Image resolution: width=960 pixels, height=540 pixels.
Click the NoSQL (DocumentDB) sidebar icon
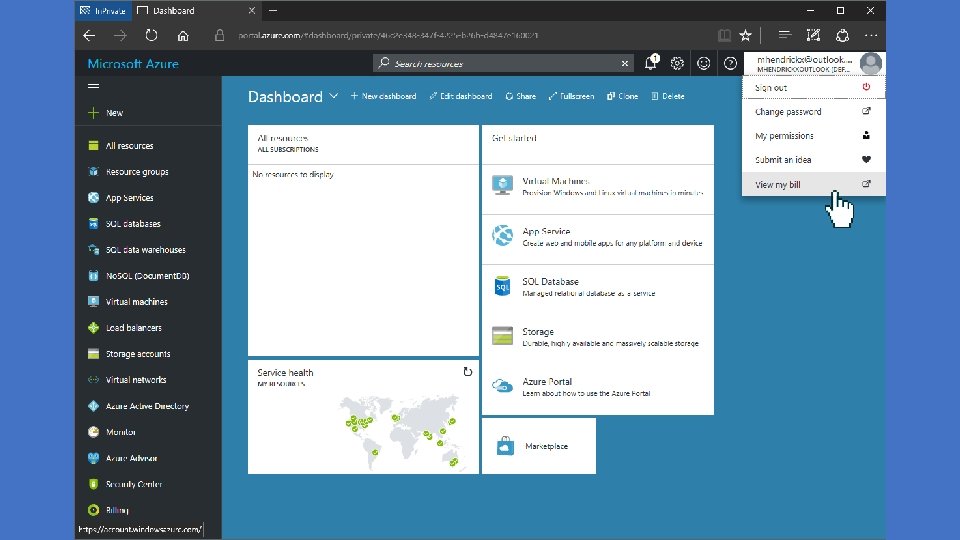pyautogui.click(x=93, y=276)
